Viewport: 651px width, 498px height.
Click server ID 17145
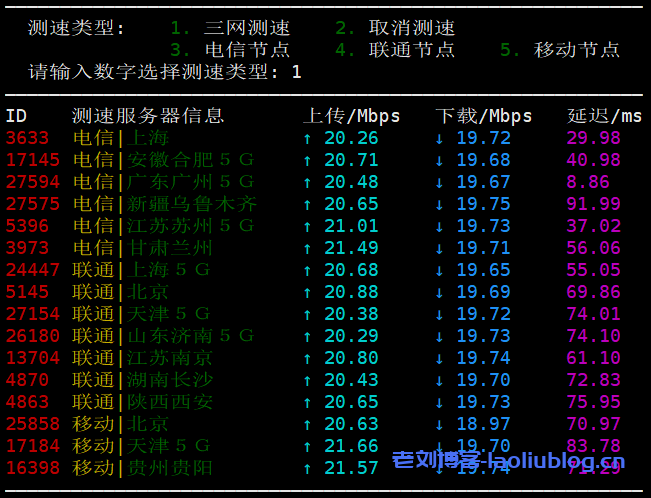pyautogui.click(x=33, y=160)
